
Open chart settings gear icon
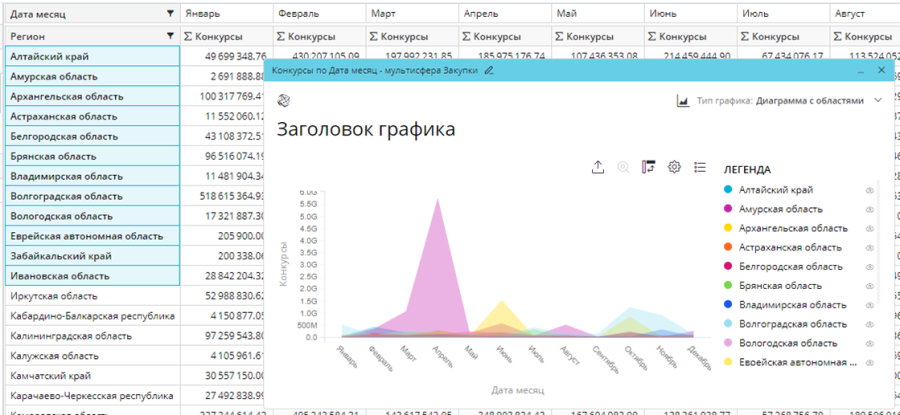coord(674,167)
